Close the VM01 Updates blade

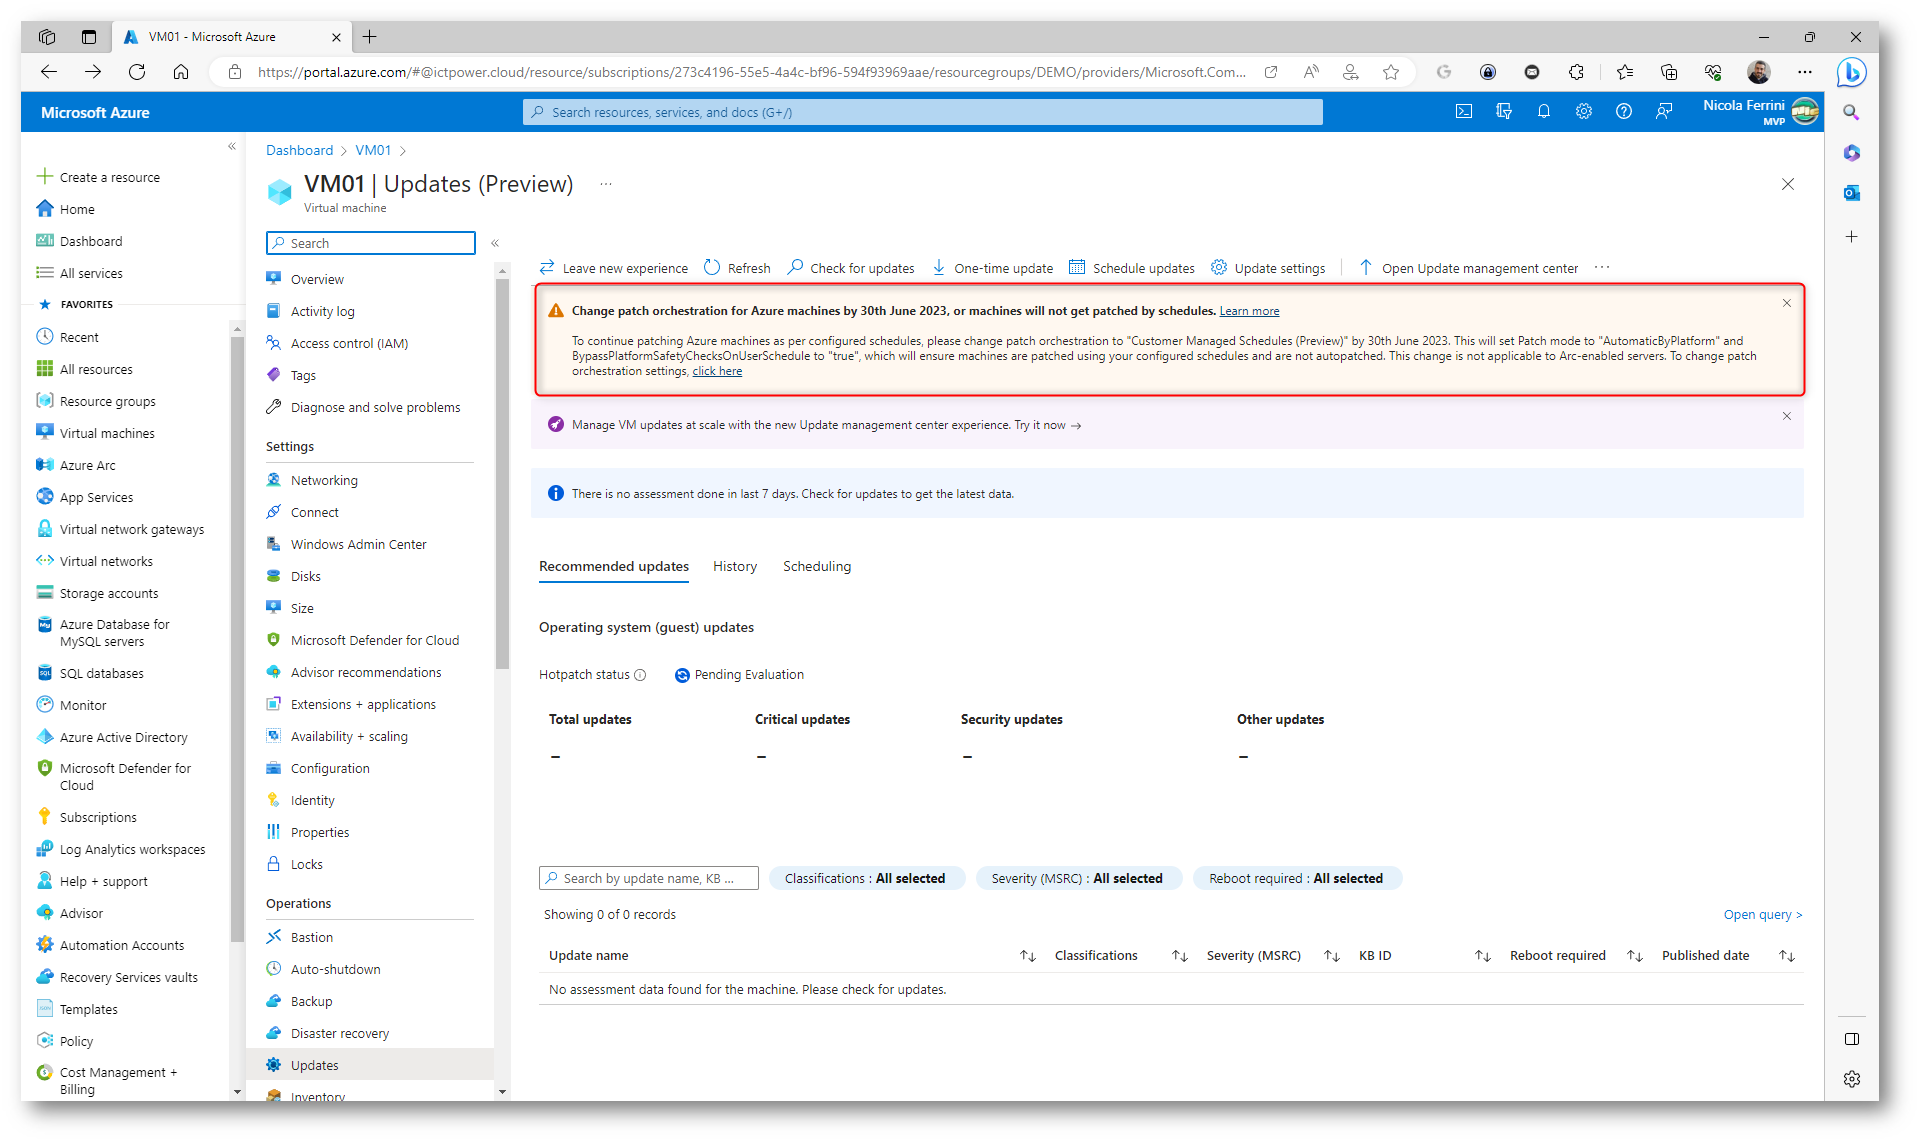(x=1788, y=184)
